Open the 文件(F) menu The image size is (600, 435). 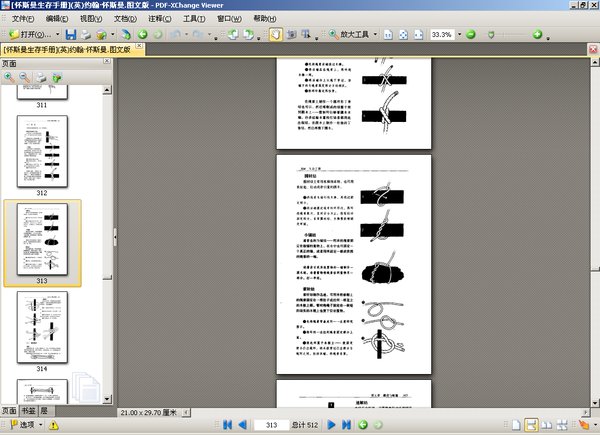[x=25, y=18]
